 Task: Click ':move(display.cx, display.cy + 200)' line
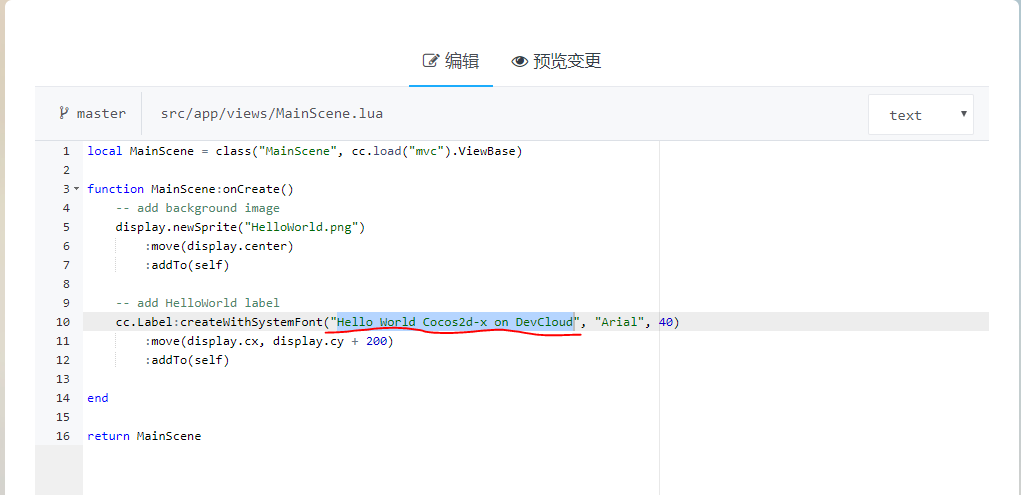click(270, 341)
